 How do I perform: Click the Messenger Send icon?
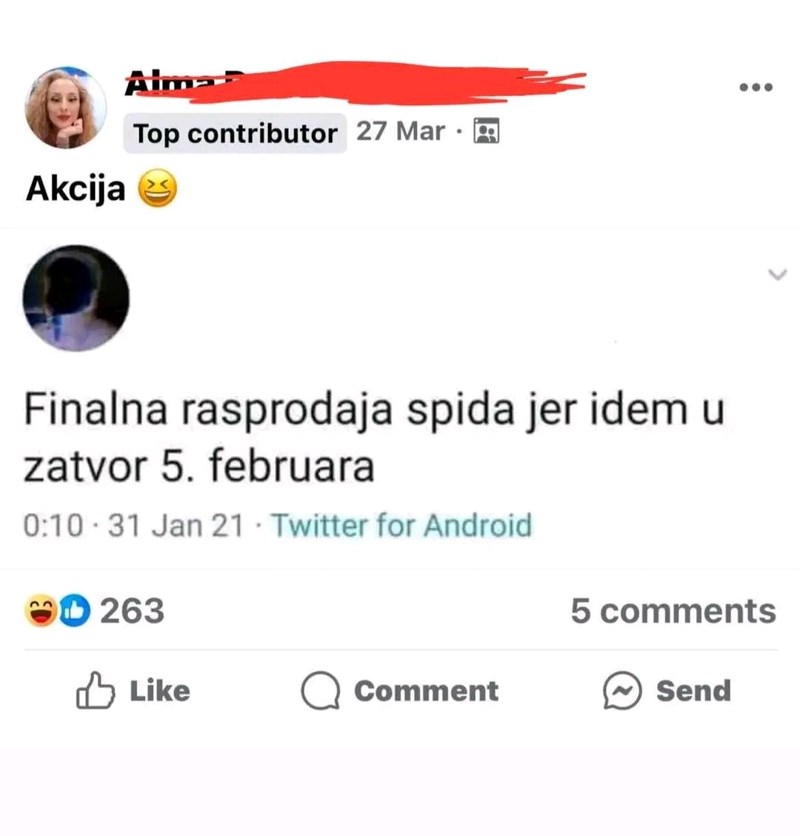tap(622, 690)
